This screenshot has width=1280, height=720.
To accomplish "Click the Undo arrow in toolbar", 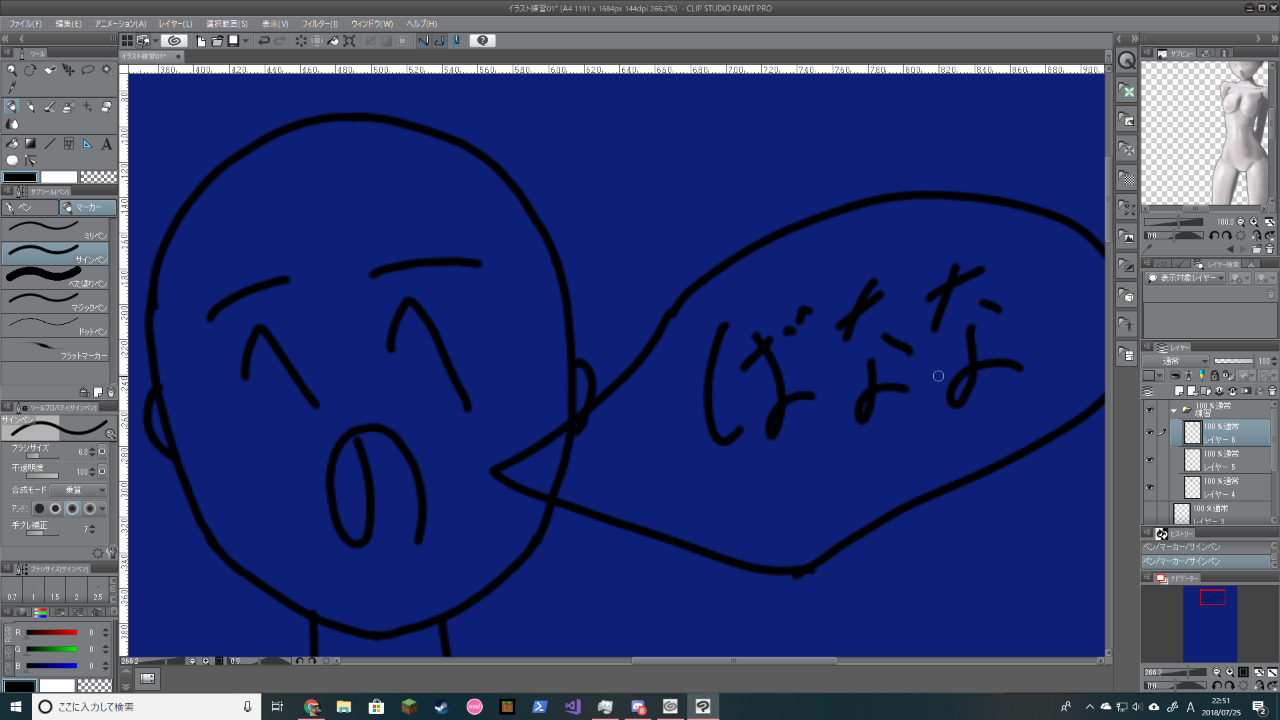I will [263, 41].
